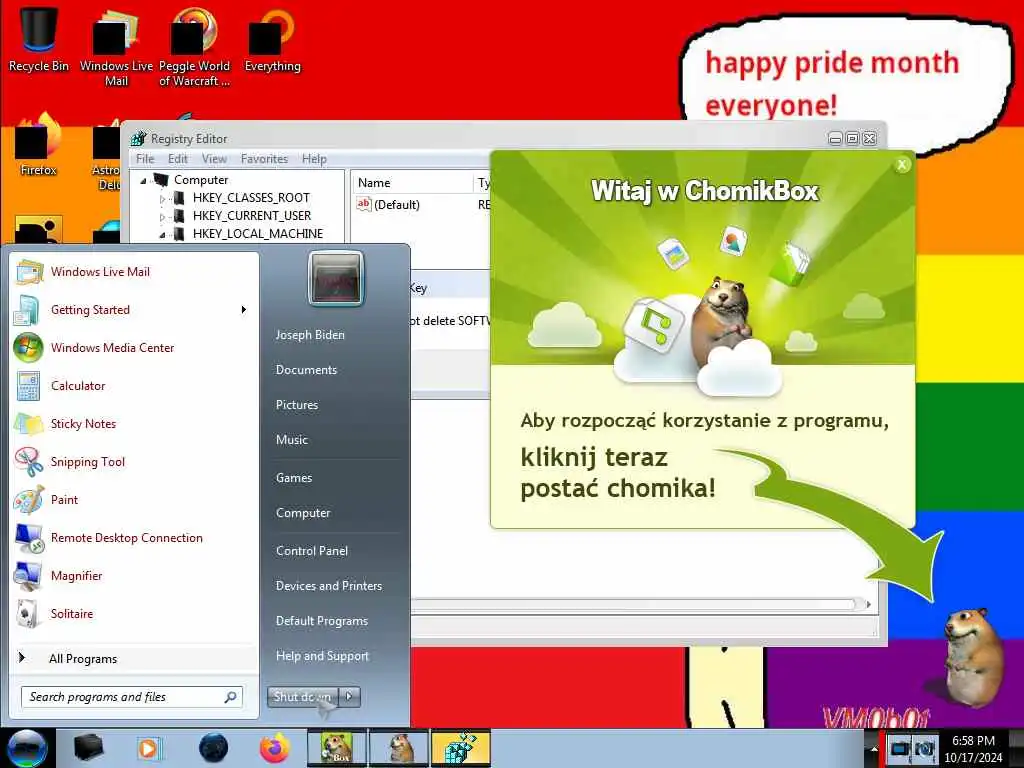Select HKEY_LOCAL_MACHINE key

(257, 234)
